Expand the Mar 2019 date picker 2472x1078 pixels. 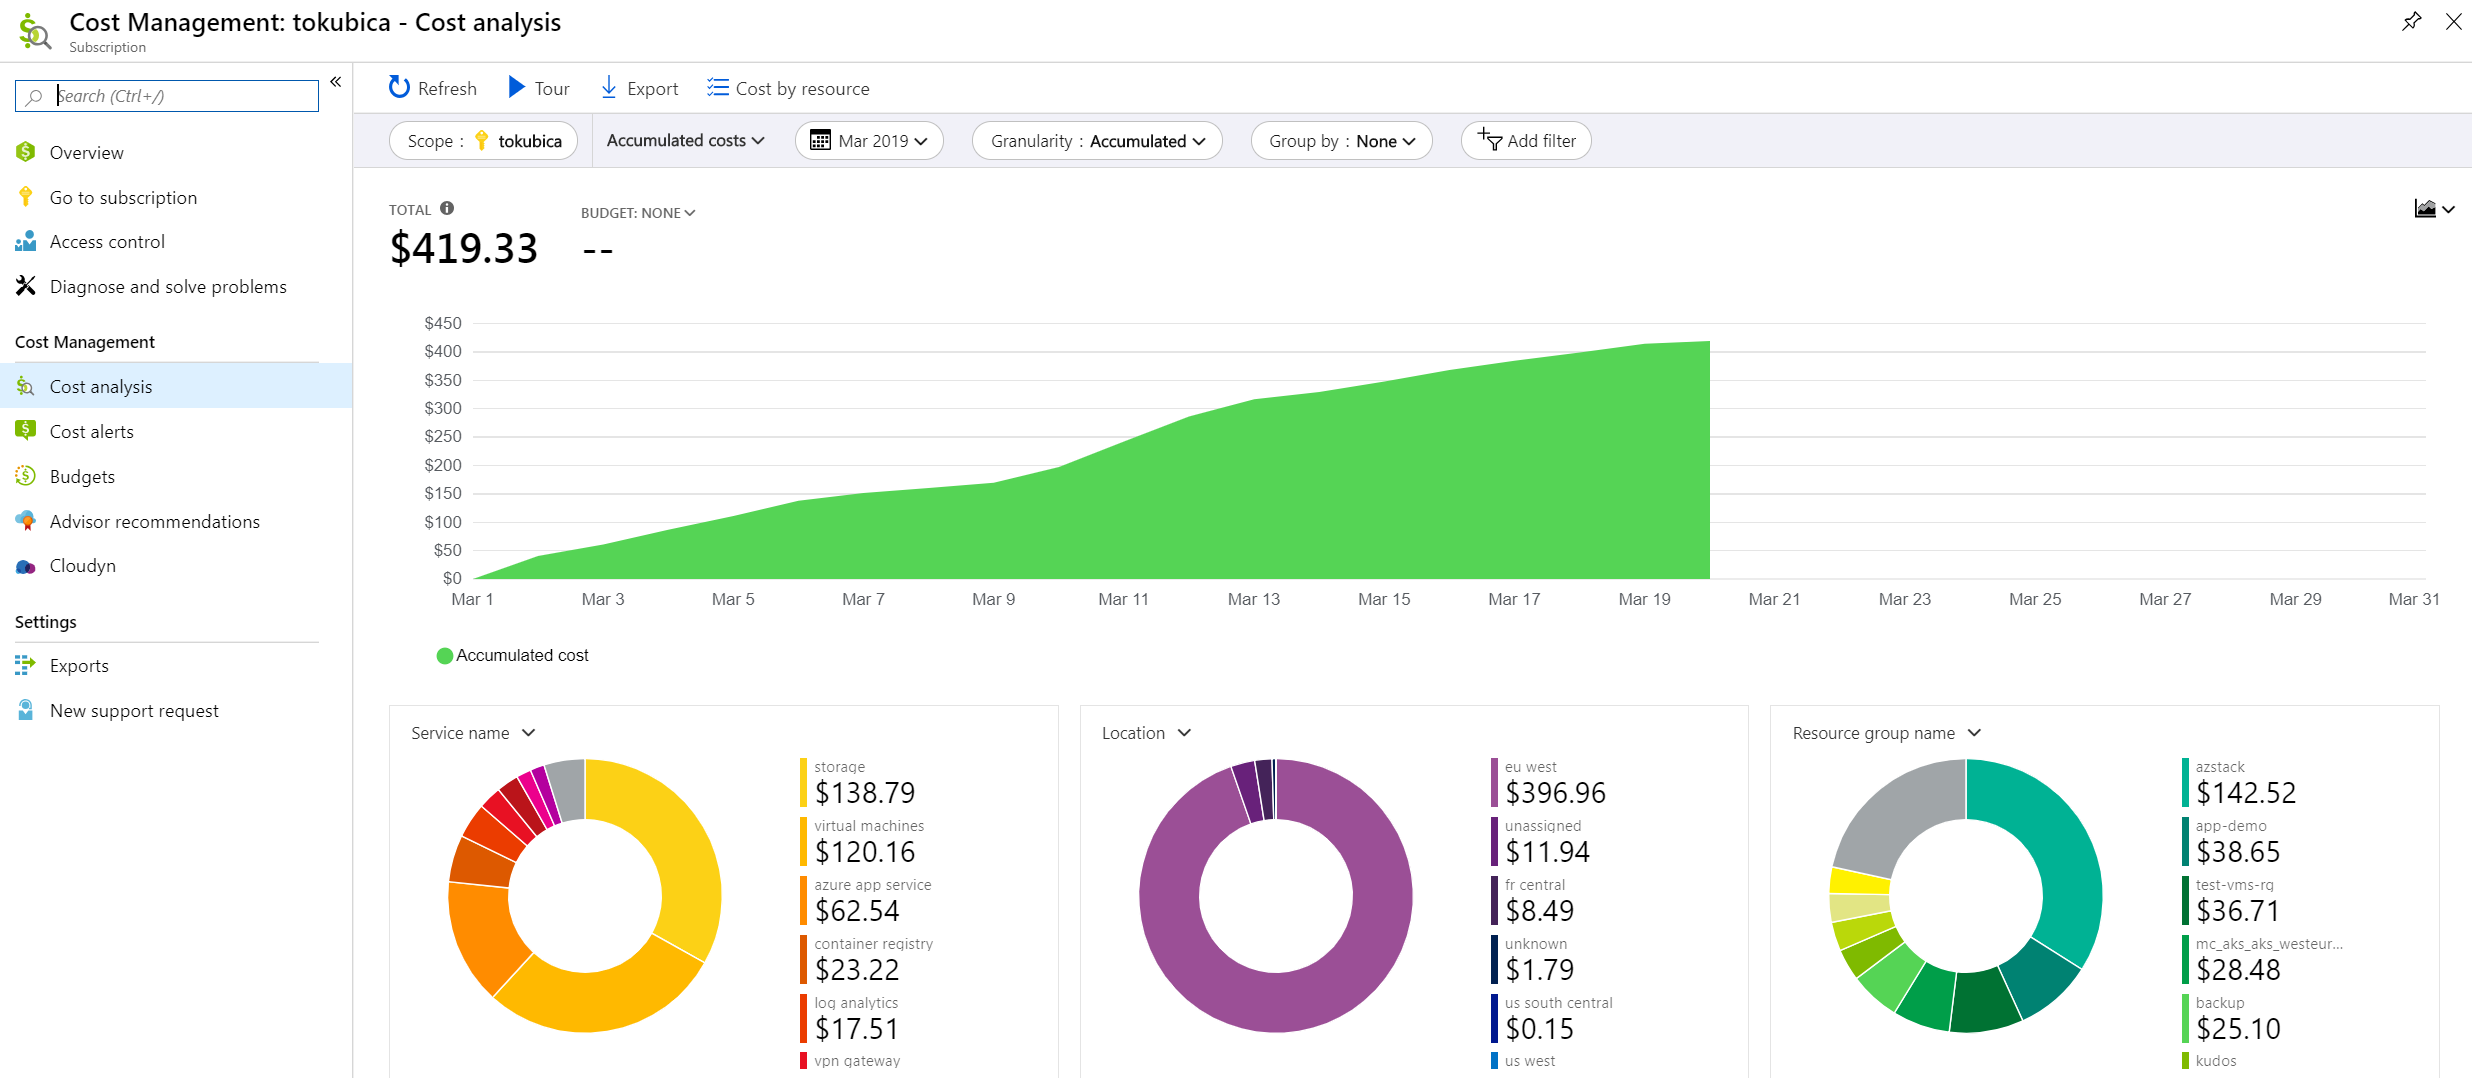click(x=869, y=141)
